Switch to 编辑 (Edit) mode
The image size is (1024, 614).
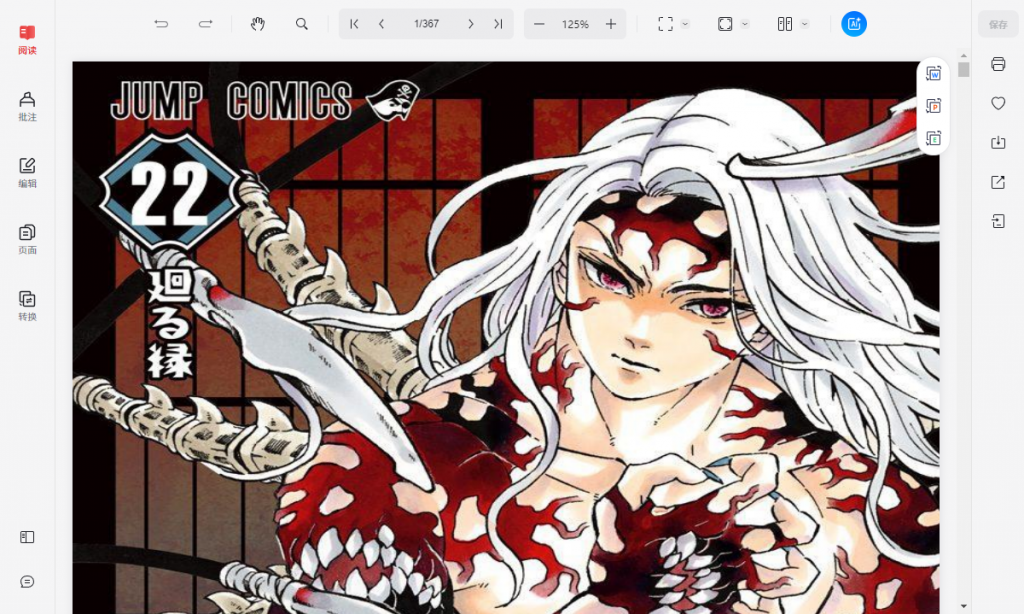click(27, 173)
